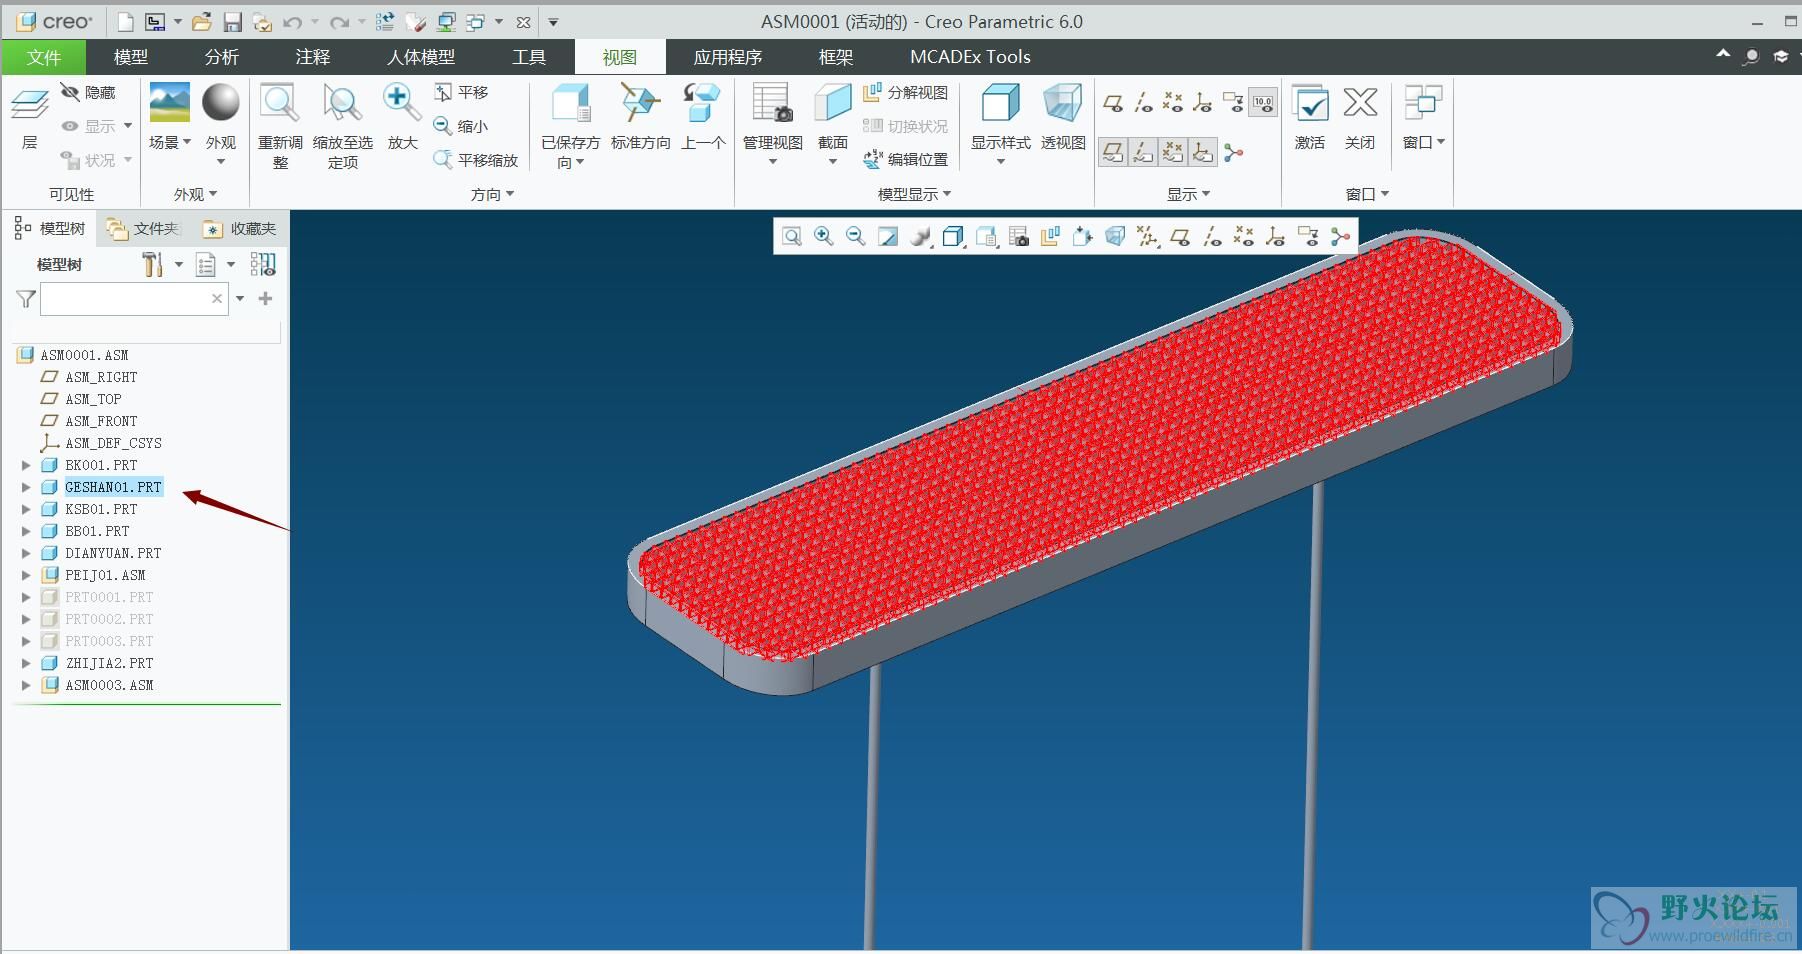1802x954 pixels.
Task: Click command search icon at ribbon right
Action: 1750,57
